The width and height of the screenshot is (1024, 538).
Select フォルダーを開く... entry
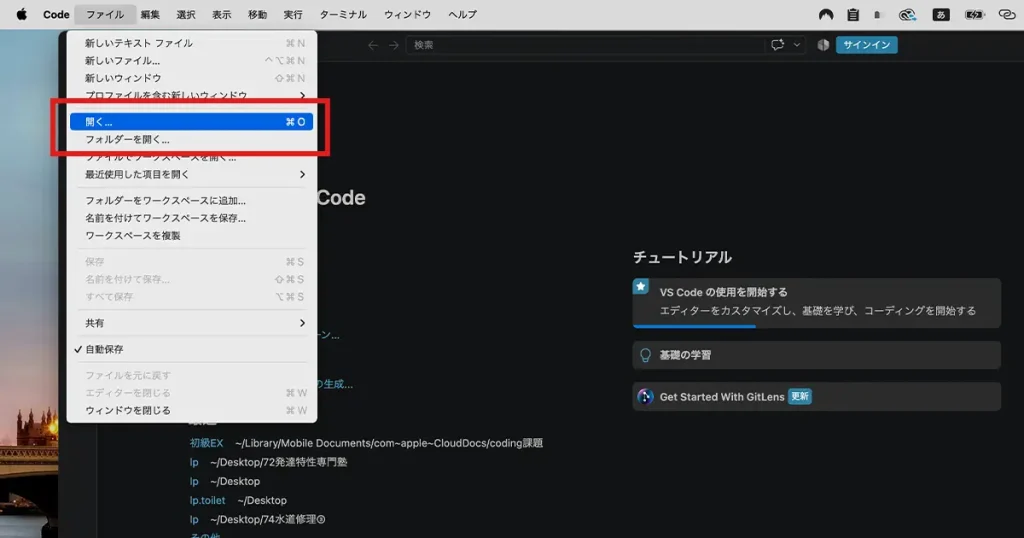192,139
